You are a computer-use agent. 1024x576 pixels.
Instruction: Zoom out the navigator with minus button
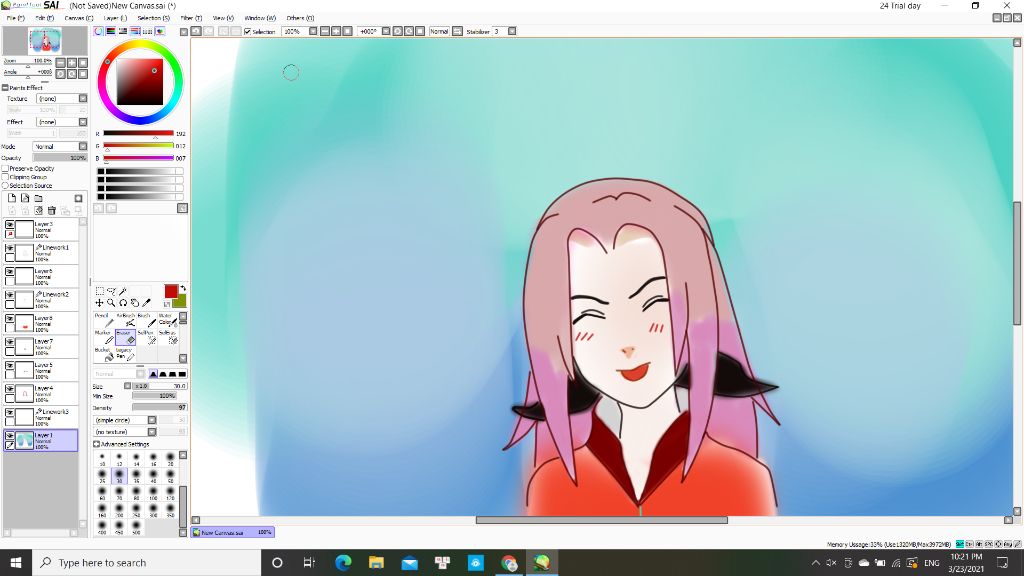tap(60, 63)
